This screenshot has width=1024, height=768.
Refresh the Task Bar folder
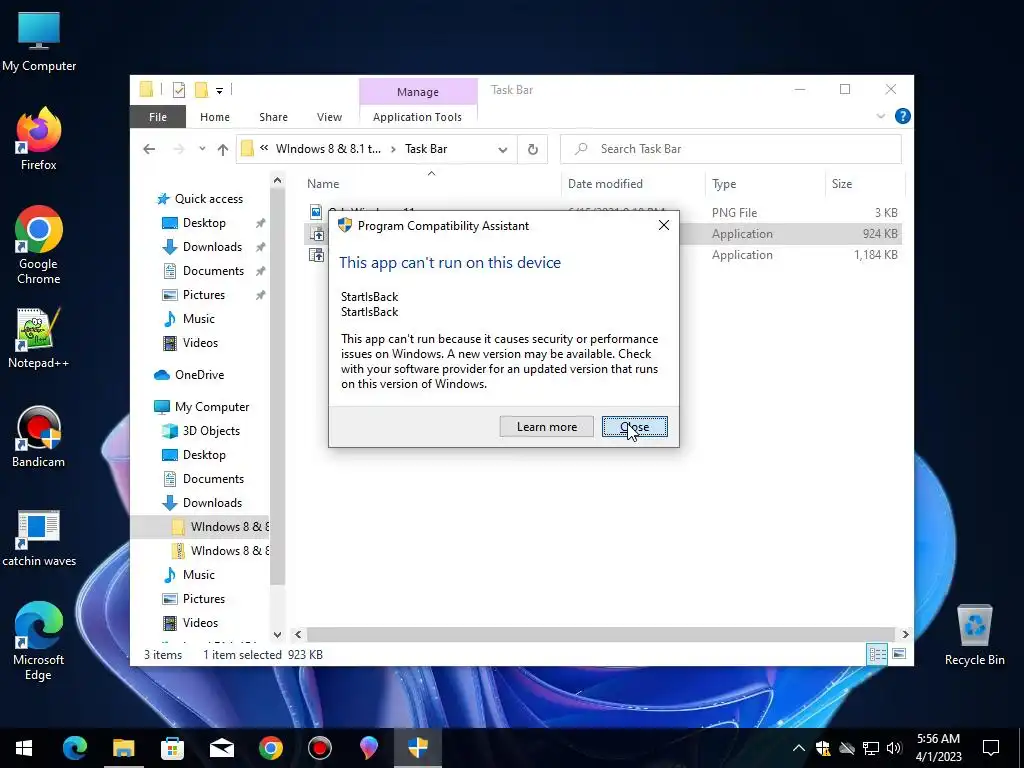tap(533, 150)
